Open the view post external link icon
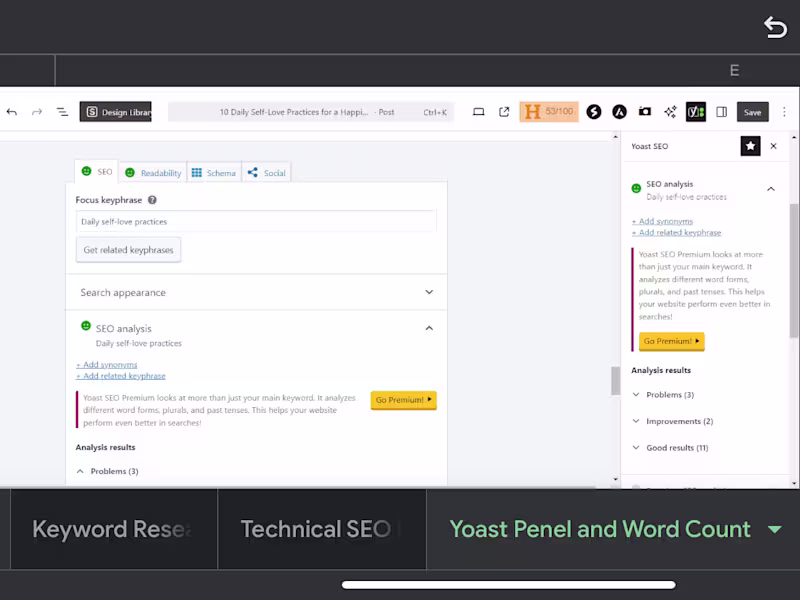This screenshot has height=600, width=800. (x=504, y=112)
